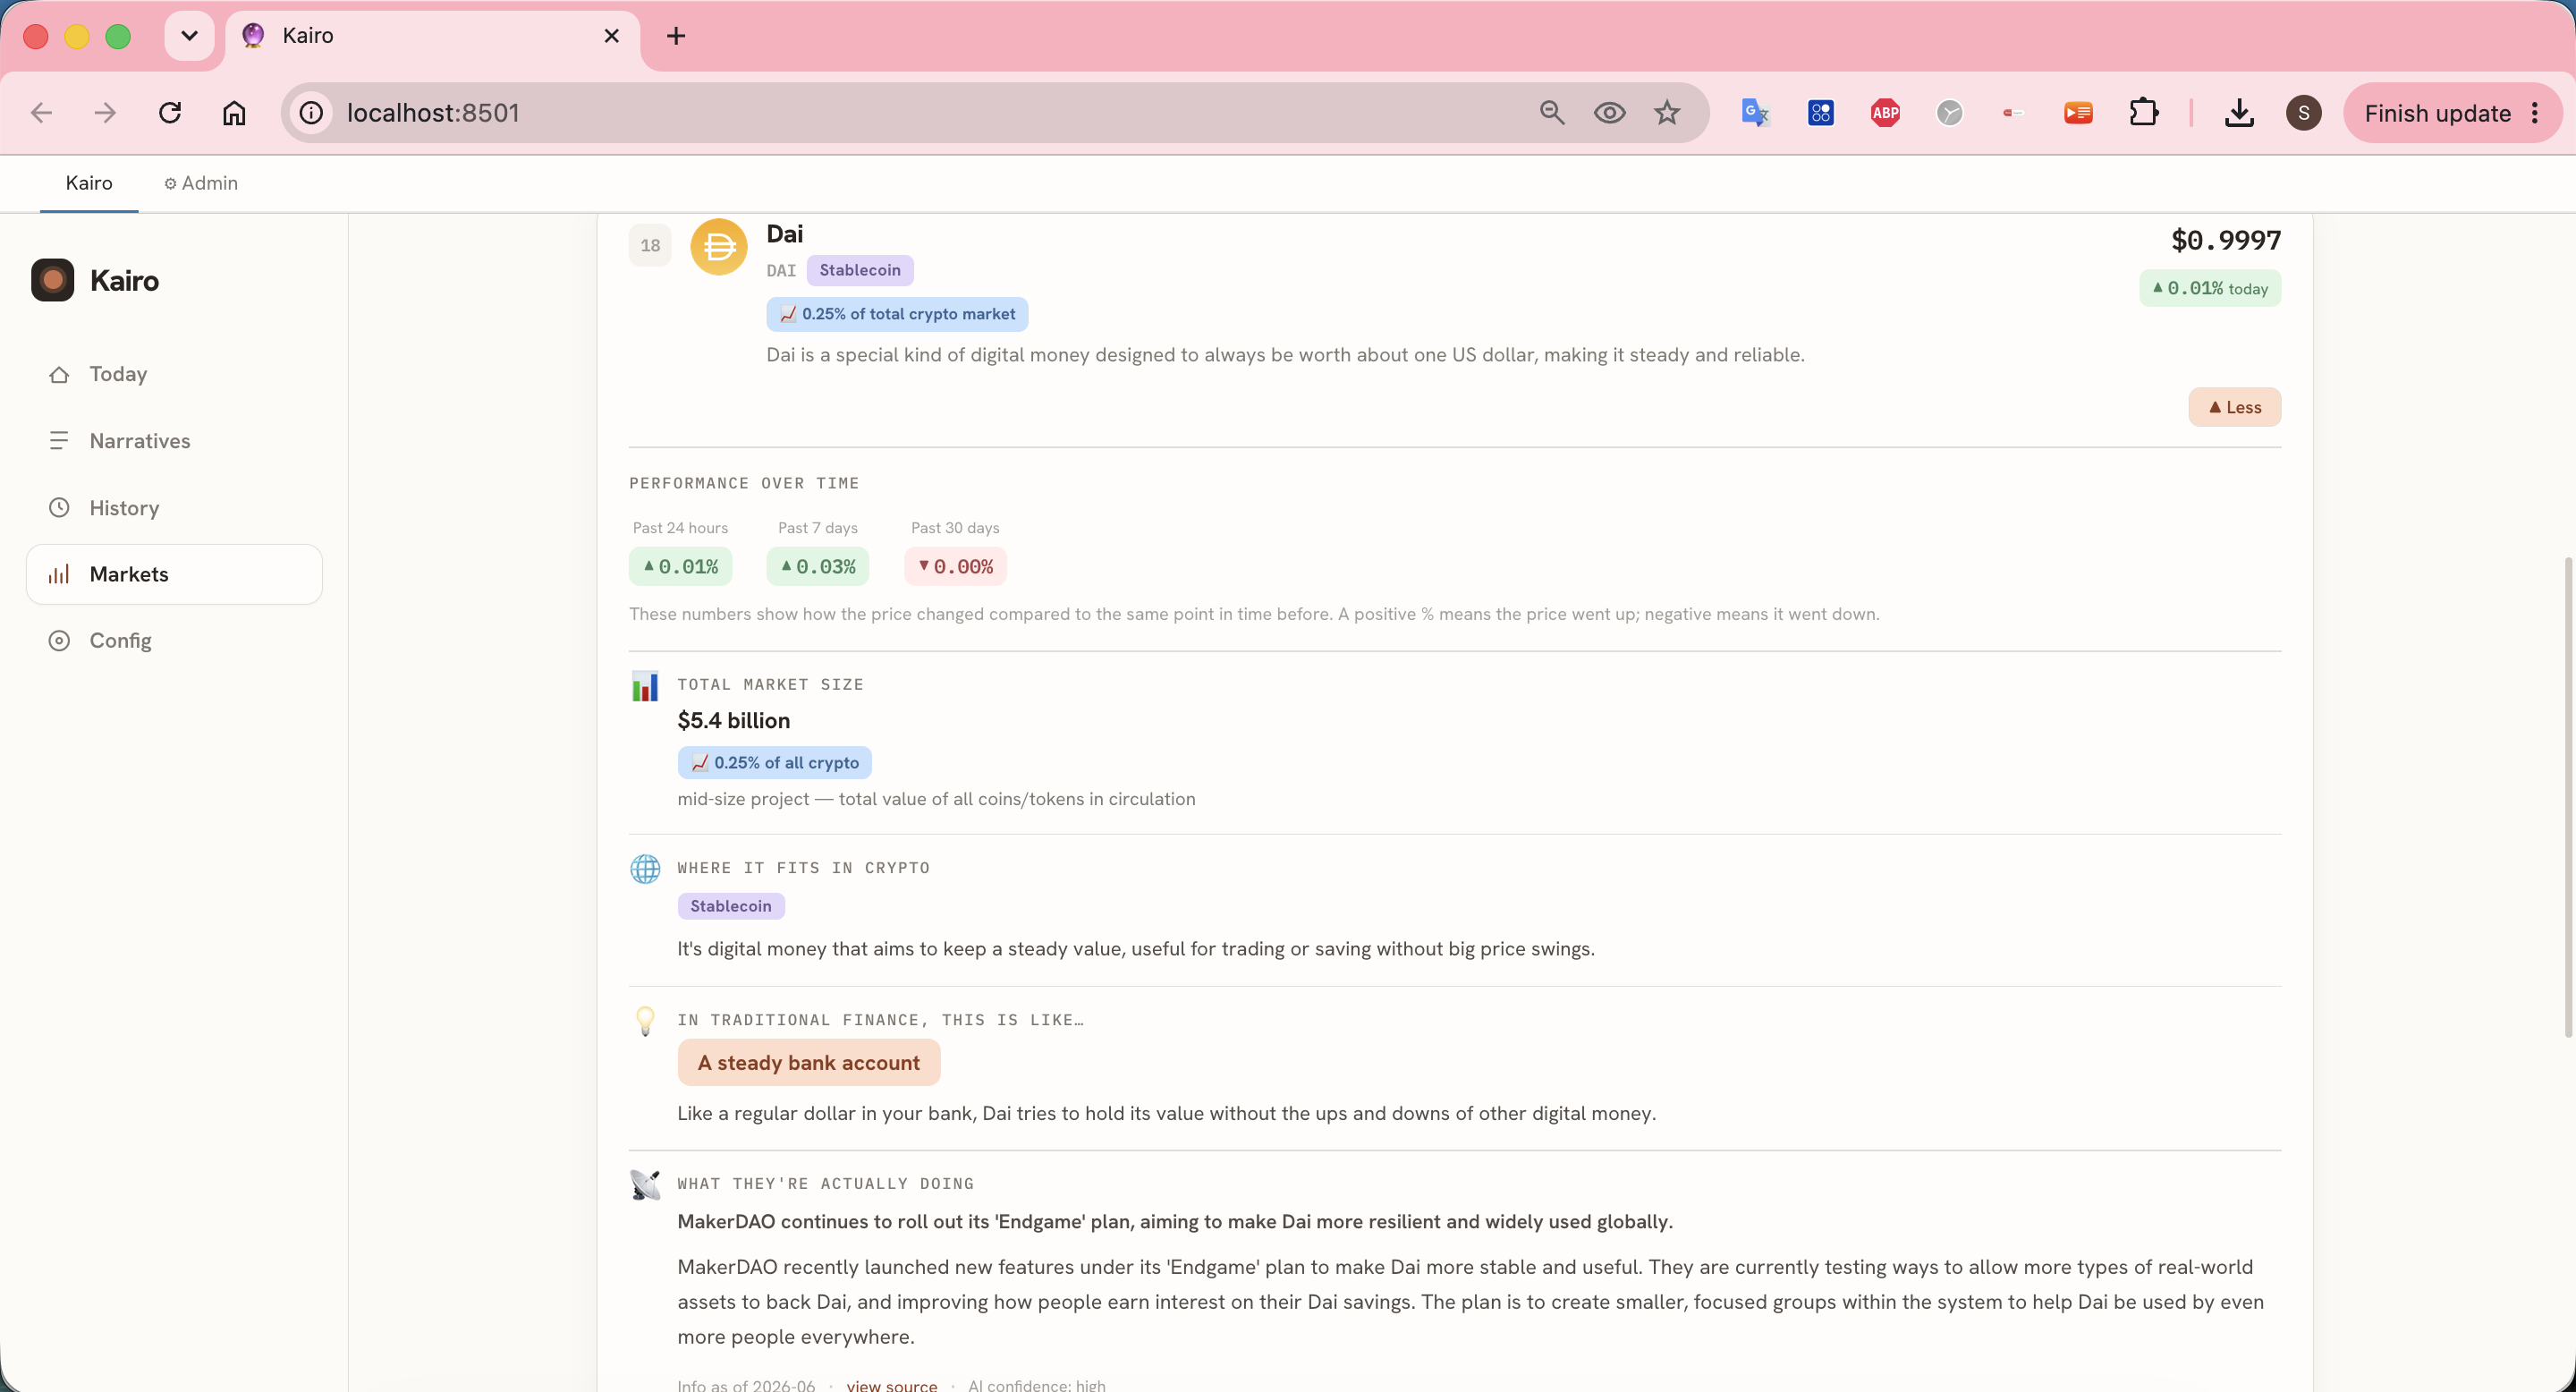Click the Dai coin logo
Image resolution: width=2576 pixels, height=1392 pixels.
[x=719, y=246]
